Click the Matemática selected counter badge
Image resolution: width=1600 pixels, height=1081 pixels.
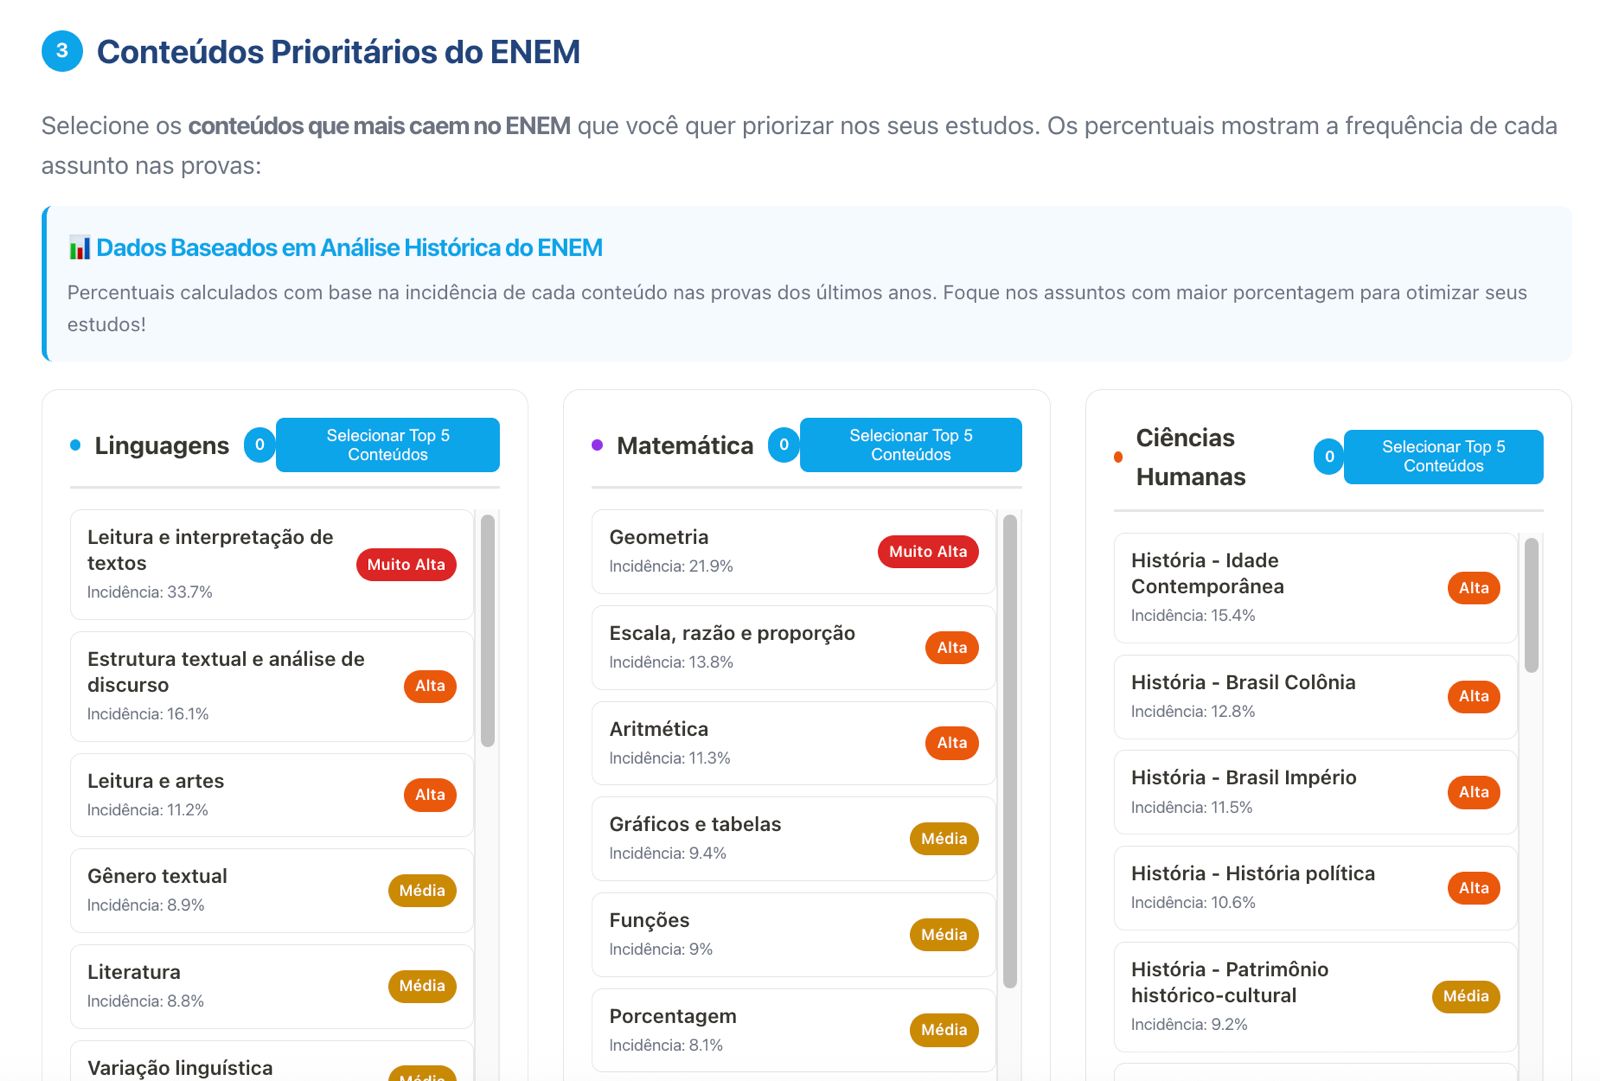pos(783,445)
